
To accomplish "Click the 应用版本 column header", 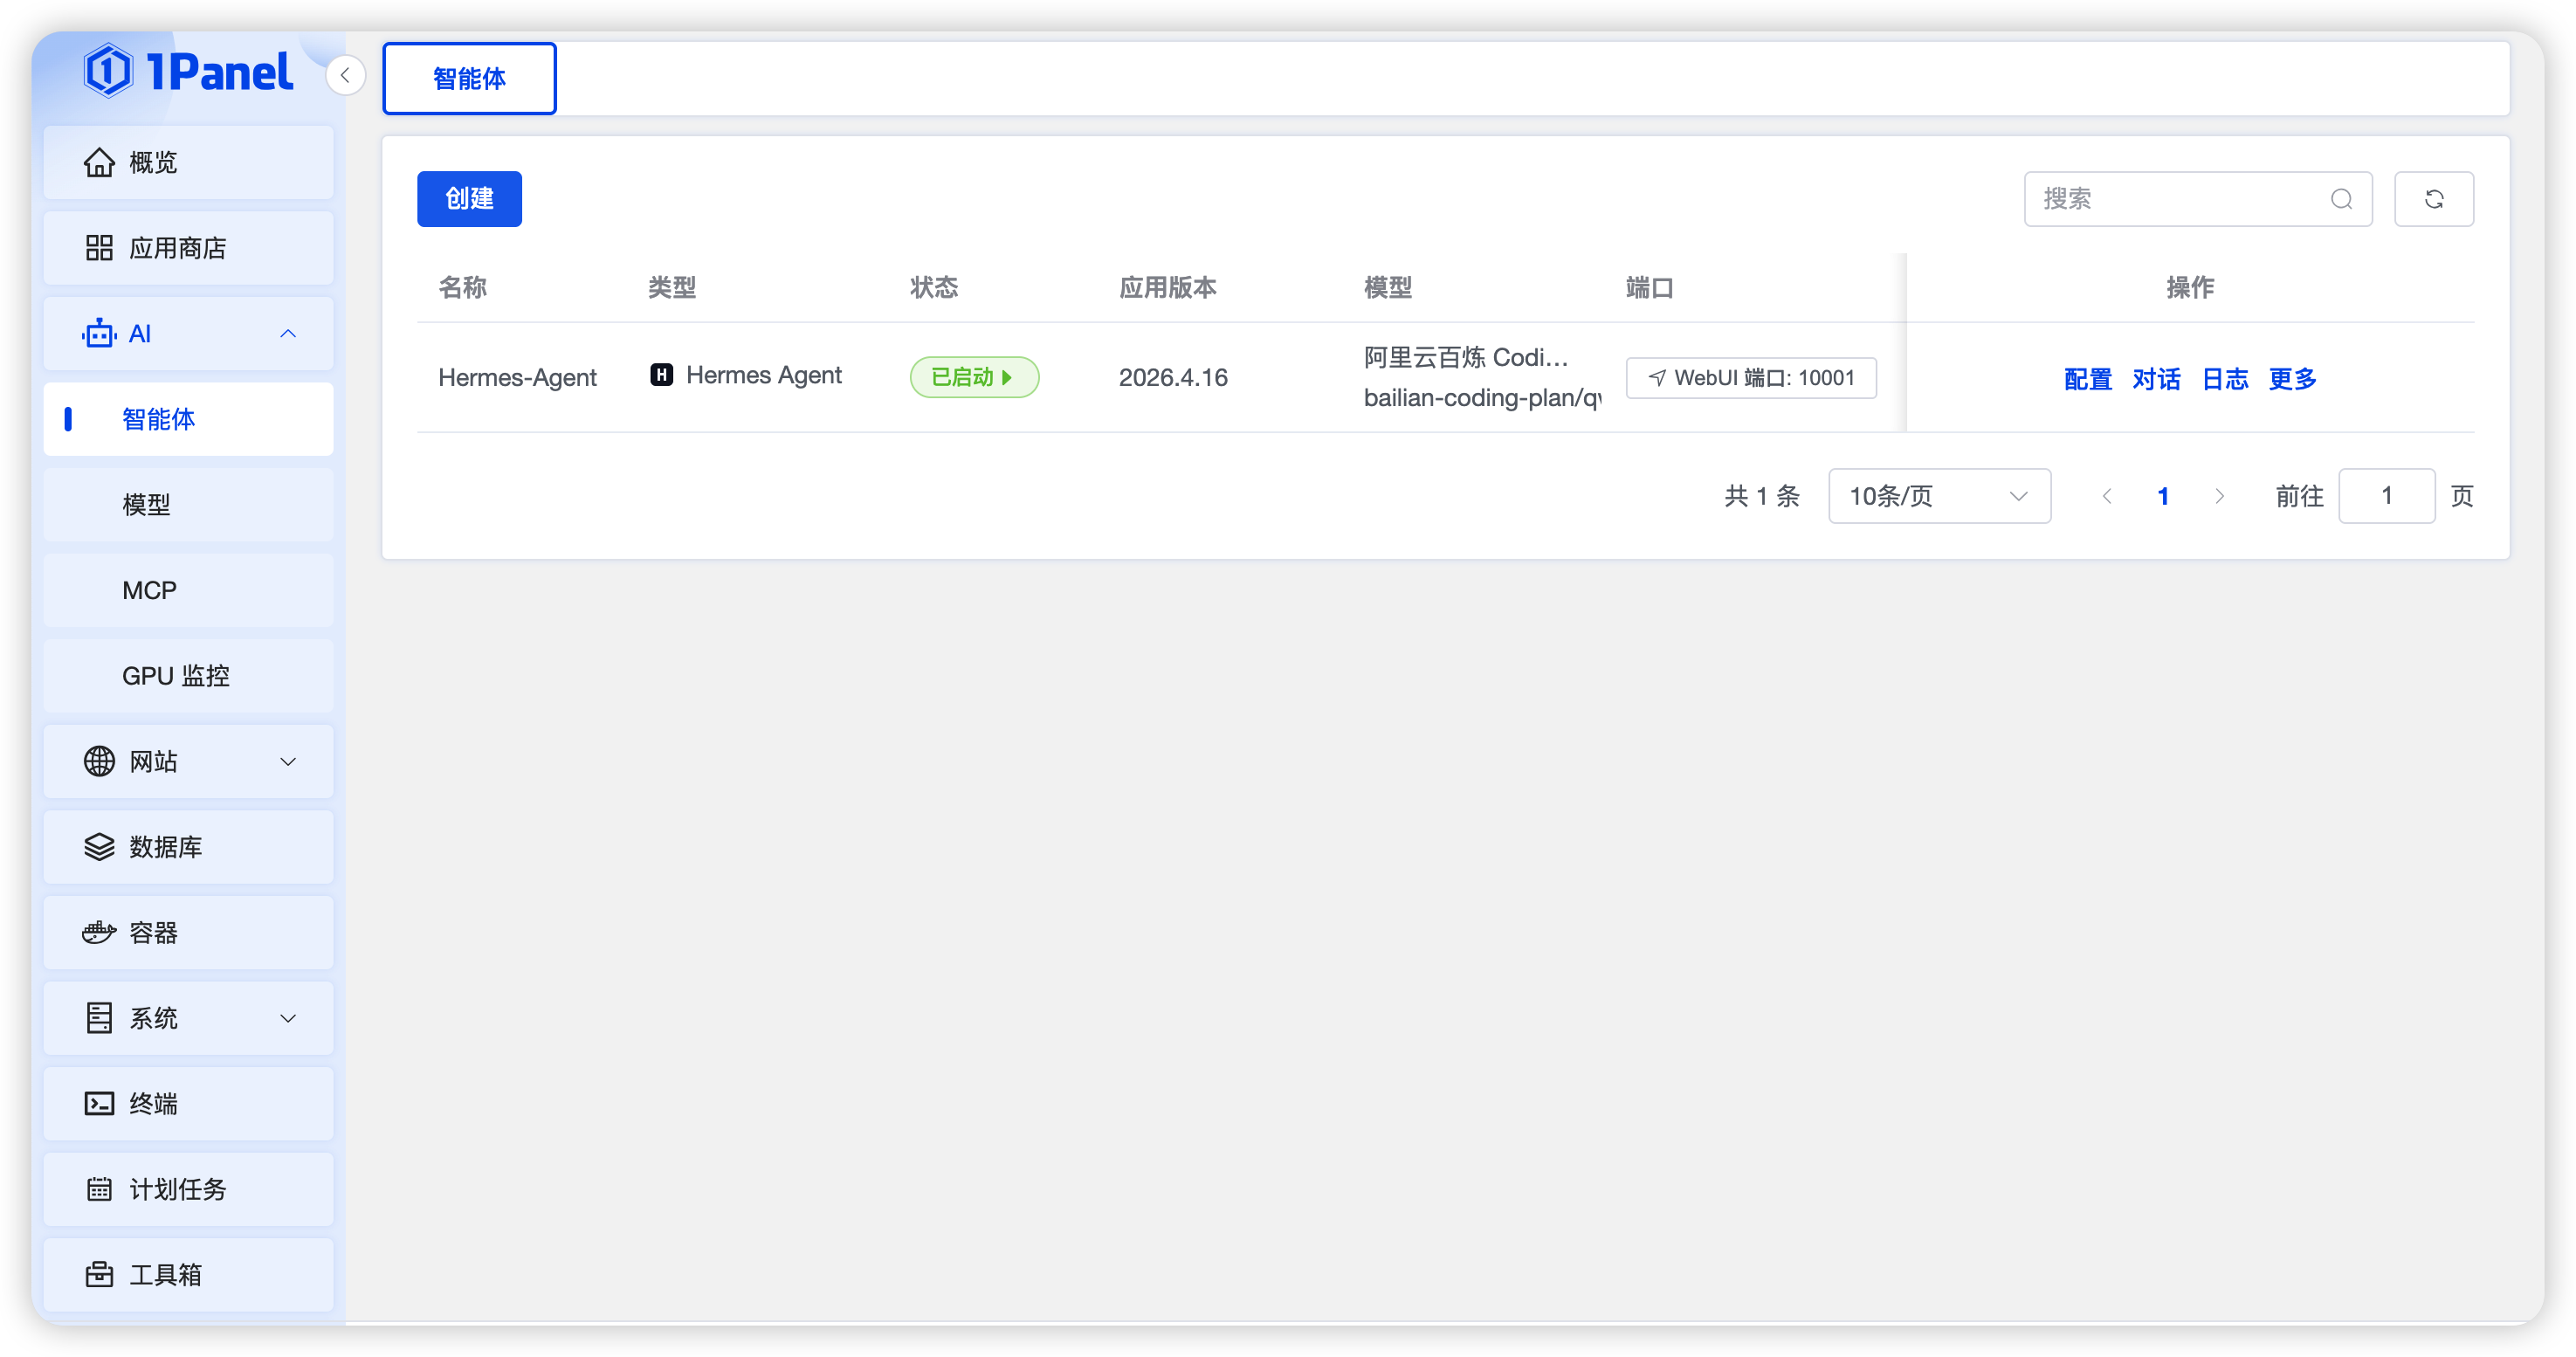I will [x=1167, y=287].
